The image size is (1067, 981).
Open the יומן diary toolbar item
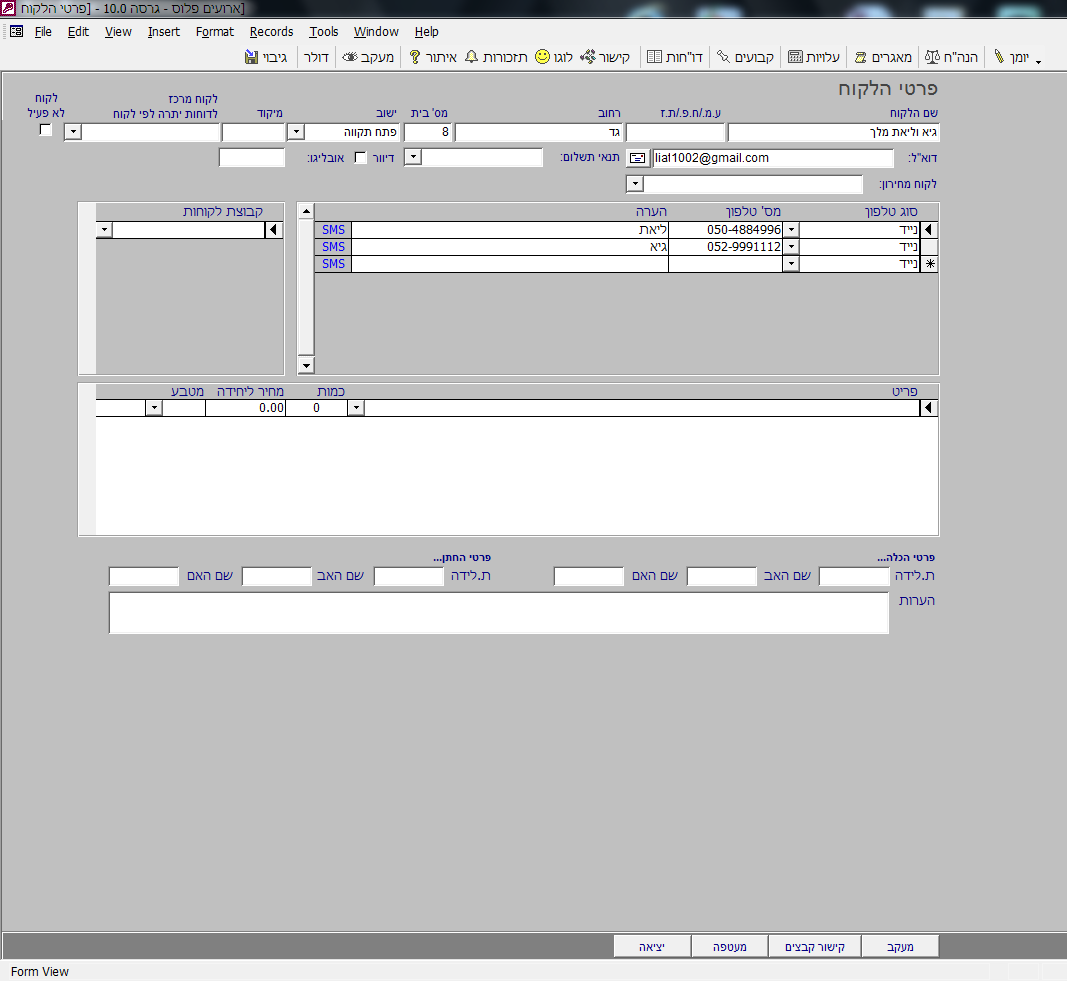pyautogui.click(x=1011, y=57)
